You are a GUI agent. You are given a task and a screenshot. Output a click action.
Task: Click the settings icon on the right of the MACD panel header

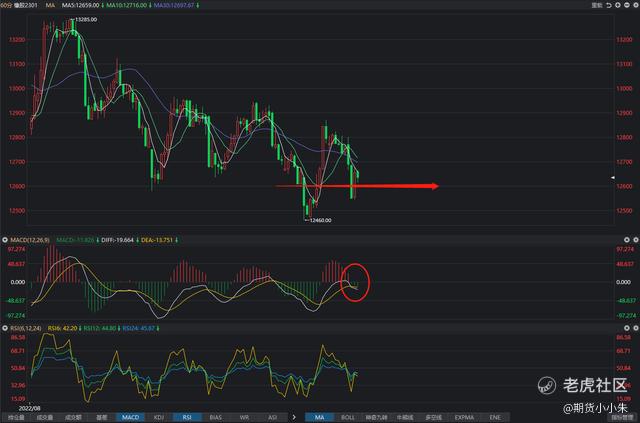click(627, 240)
